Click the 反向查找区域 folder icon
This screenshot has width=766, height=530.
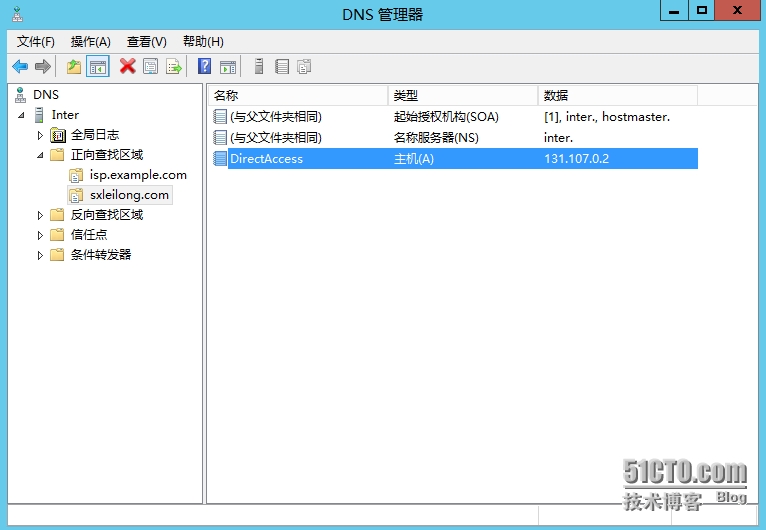click(x=57, y=215)
